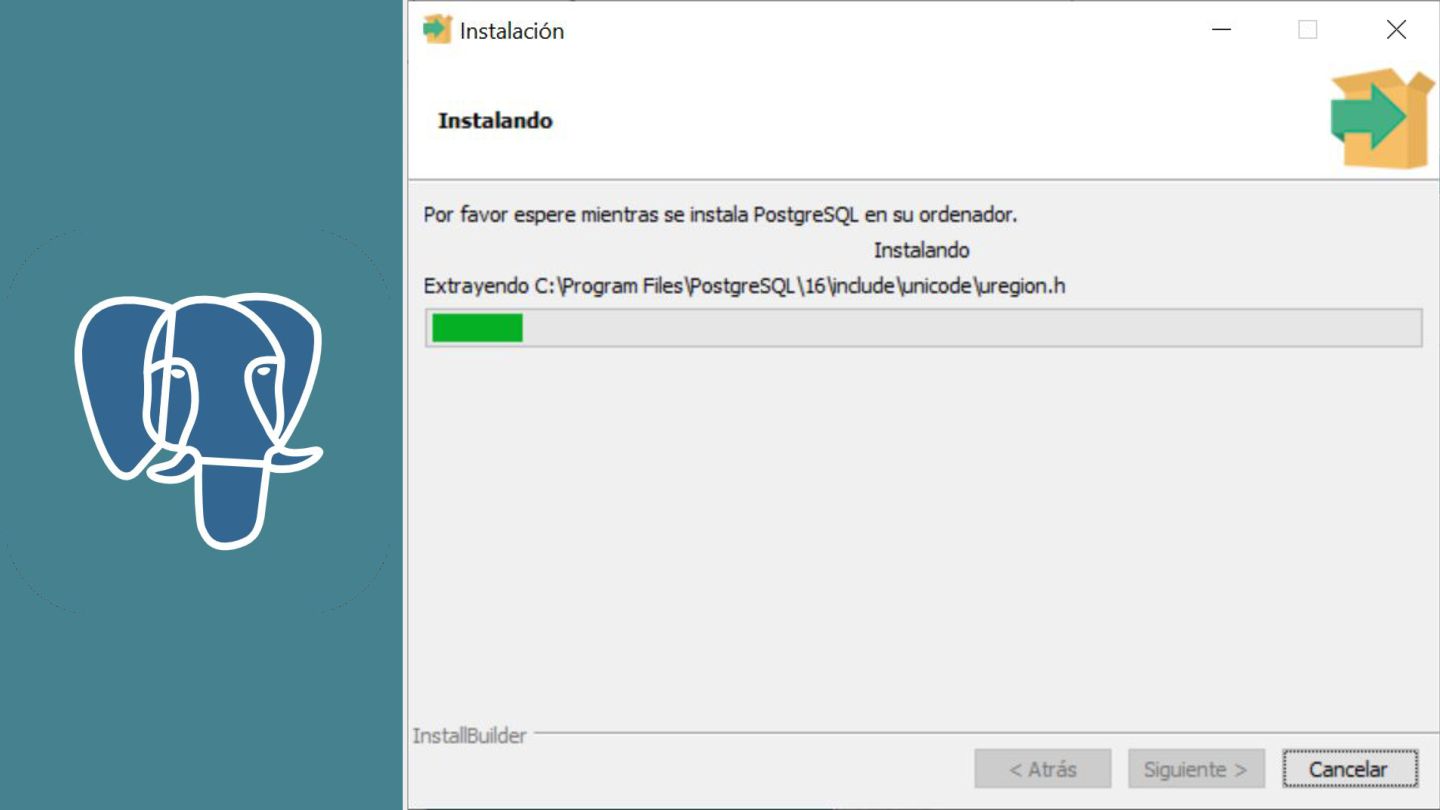Close the Instalación installer window
This screenshot has height=810, width=1440.
[1396, 30]
